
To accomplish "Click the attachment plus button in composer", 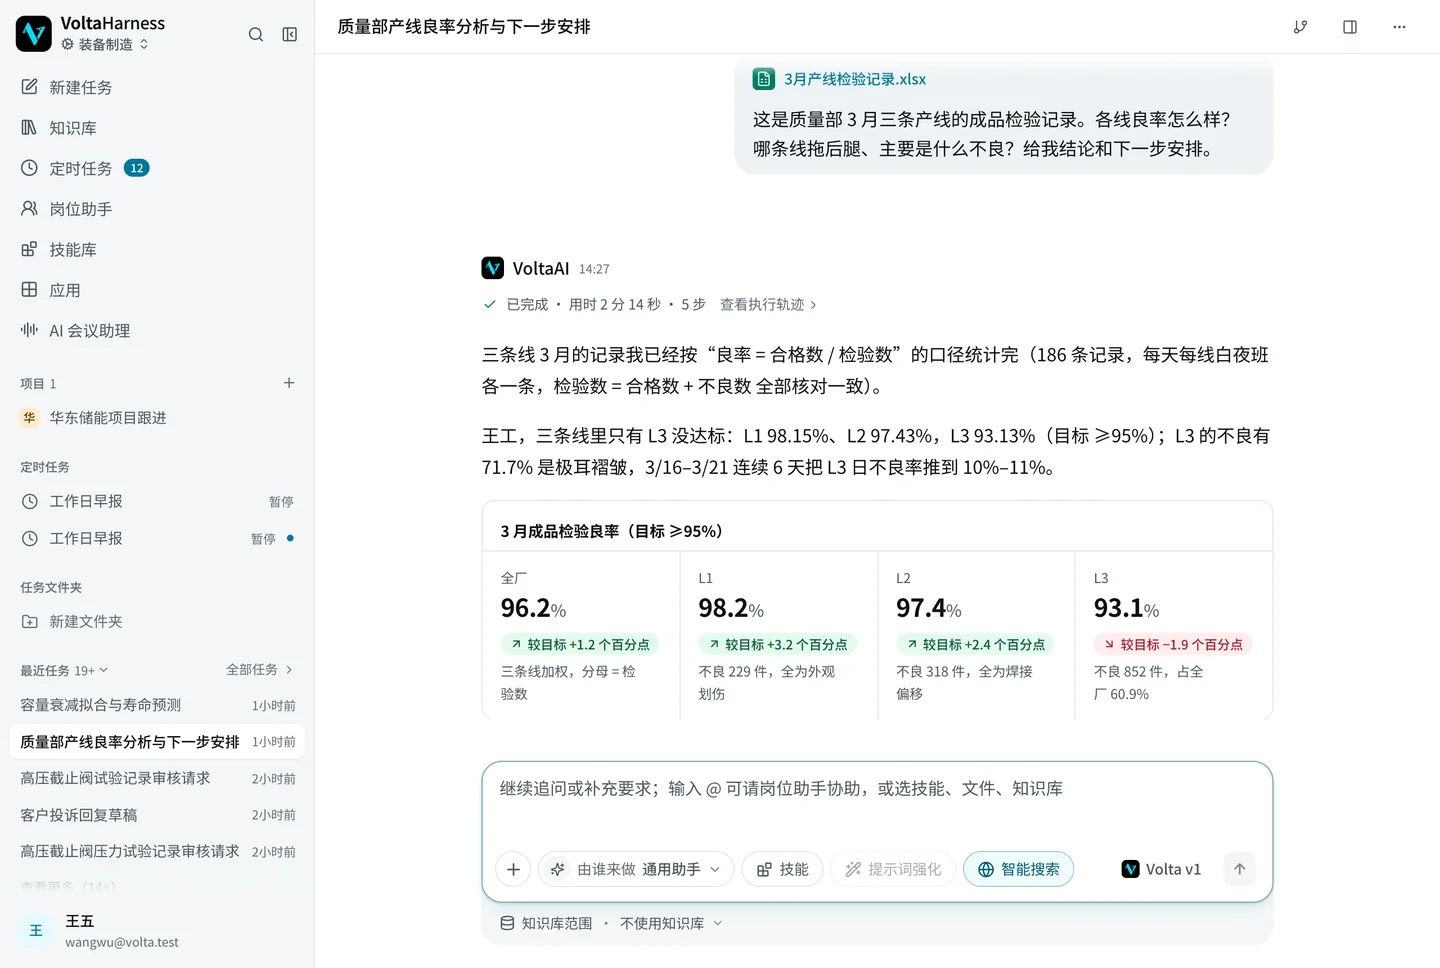I will 513,869.
